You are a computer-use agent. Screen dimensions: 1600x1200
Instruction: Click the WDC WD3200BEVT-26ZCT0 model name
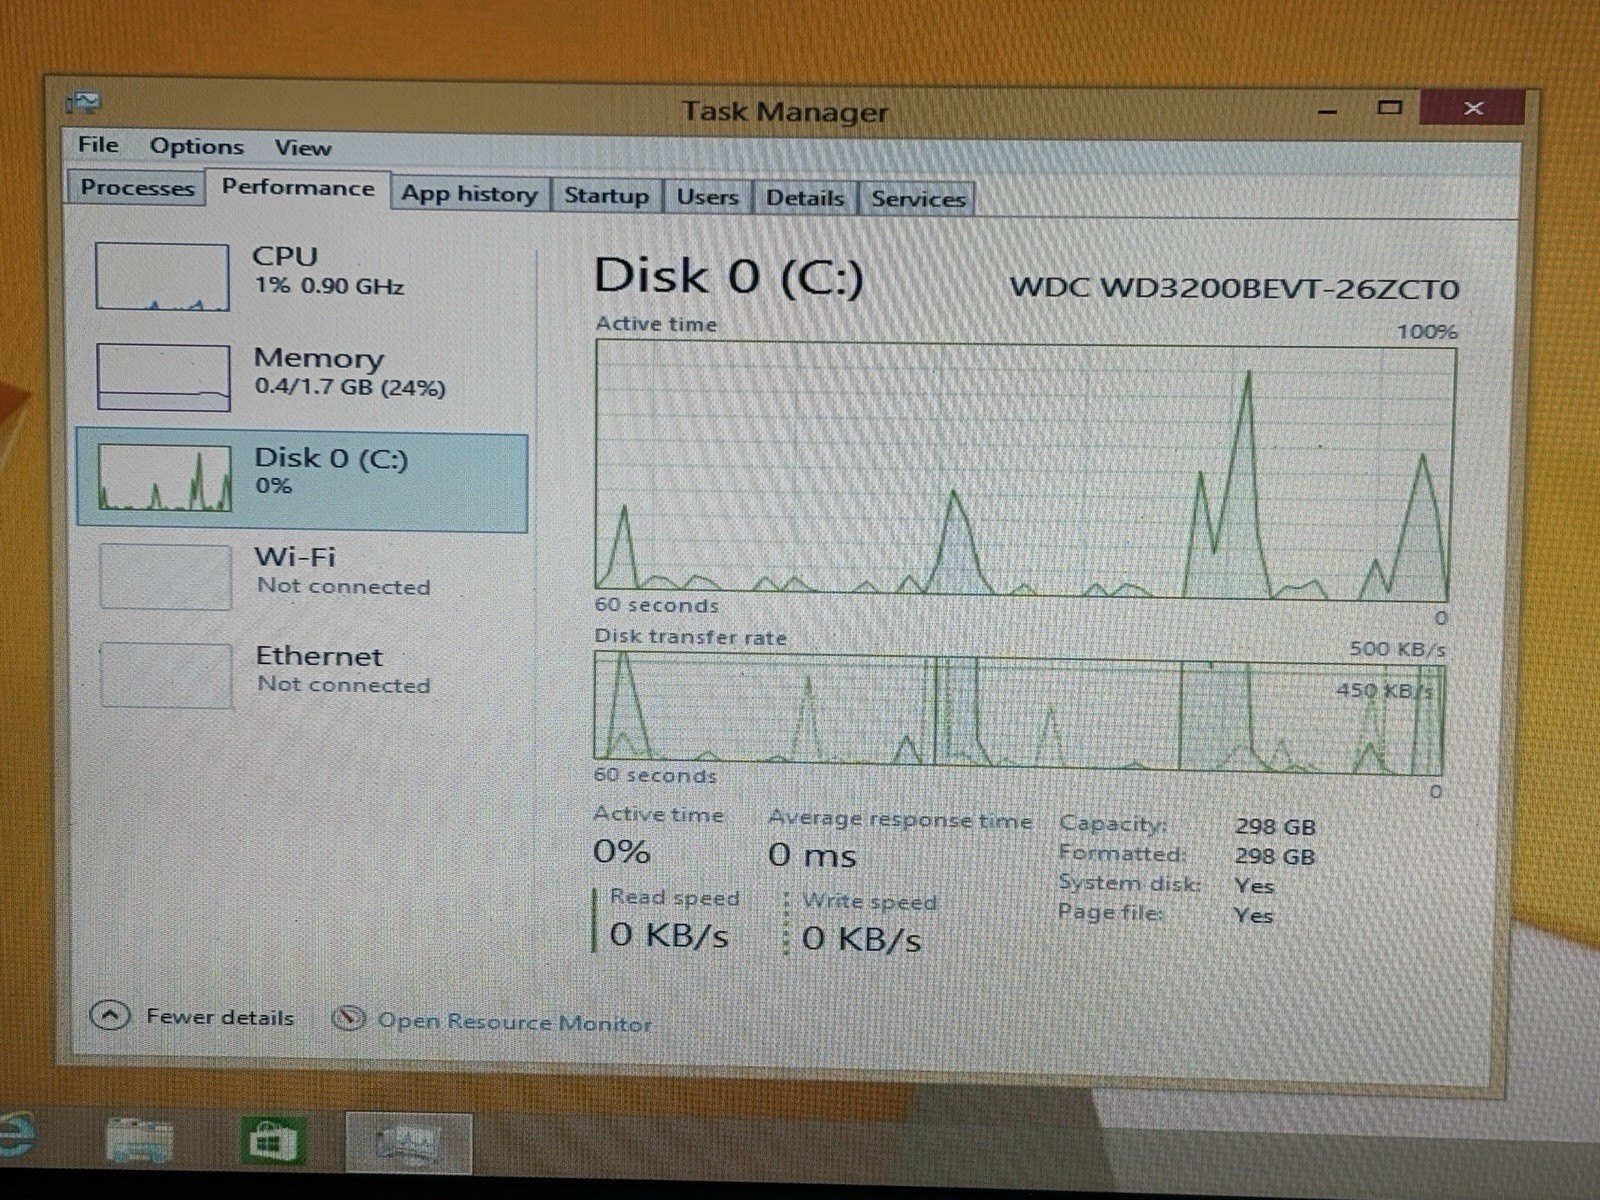point(1234,289)
